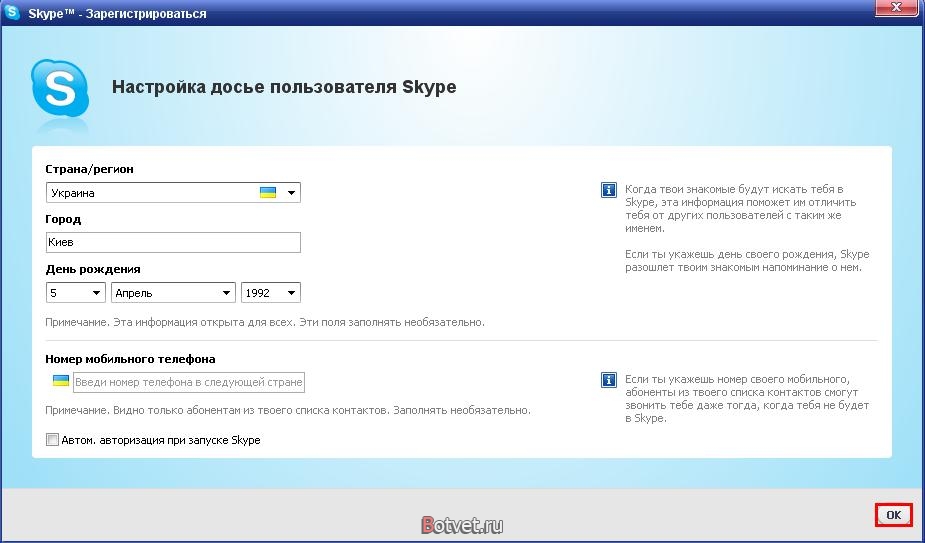Close the Skype registration window
Screen dimensions: 925x543
[896, 8]
